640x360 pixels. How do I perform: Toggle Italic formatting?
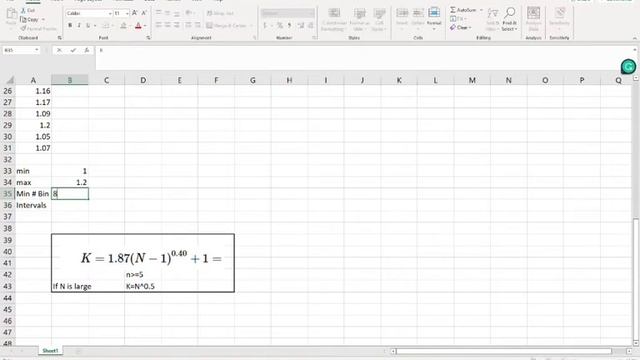(79, 25)
